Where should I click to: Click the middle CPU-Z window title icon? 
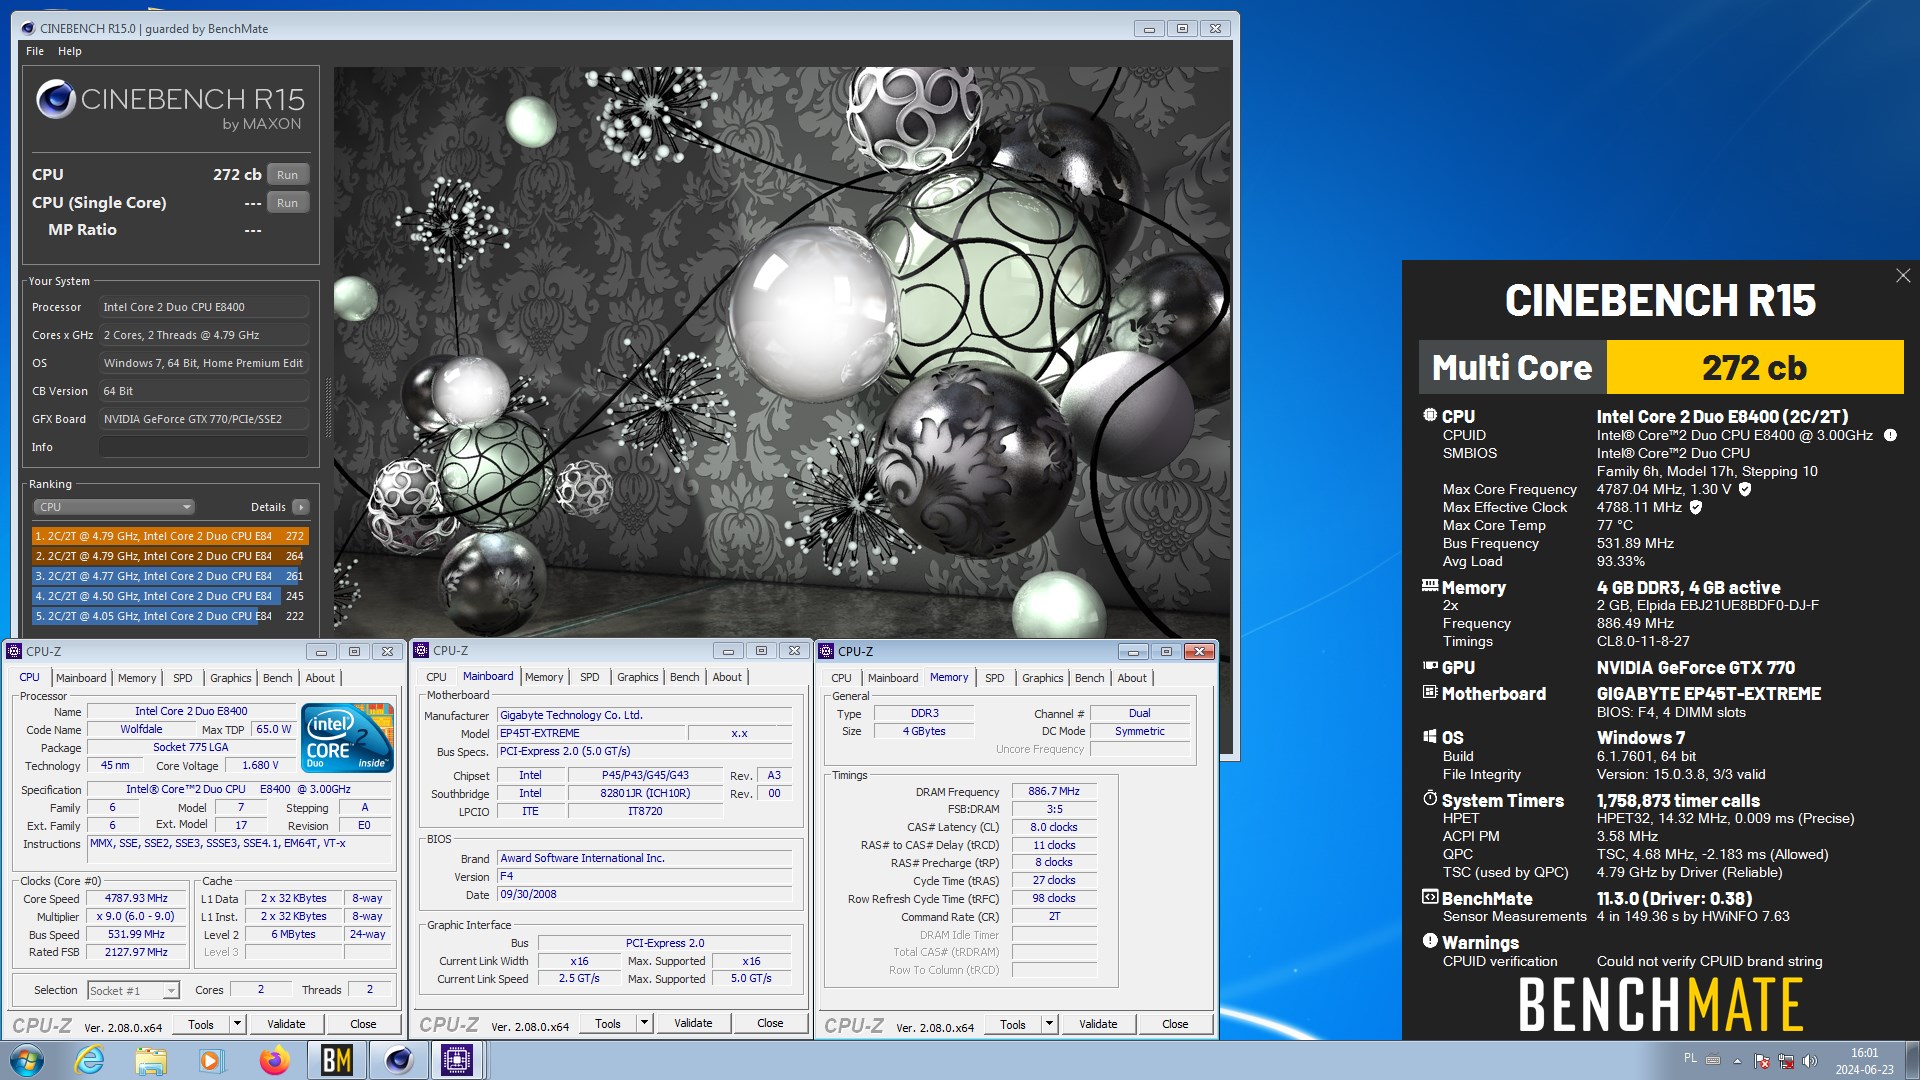coord(421,650)
